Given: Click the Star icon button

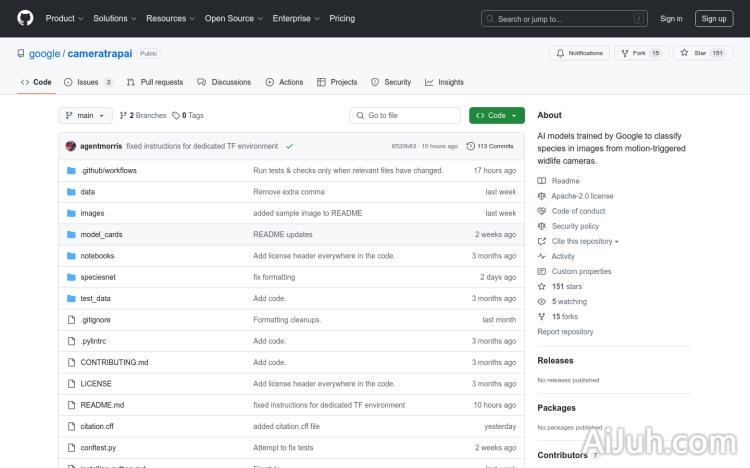Looking at the screenshot, I should pos(685,53).
